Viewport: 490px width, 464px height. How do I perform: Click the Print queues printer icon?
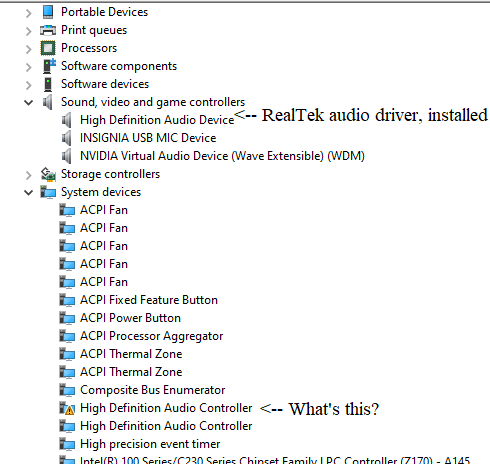(48, 30)
